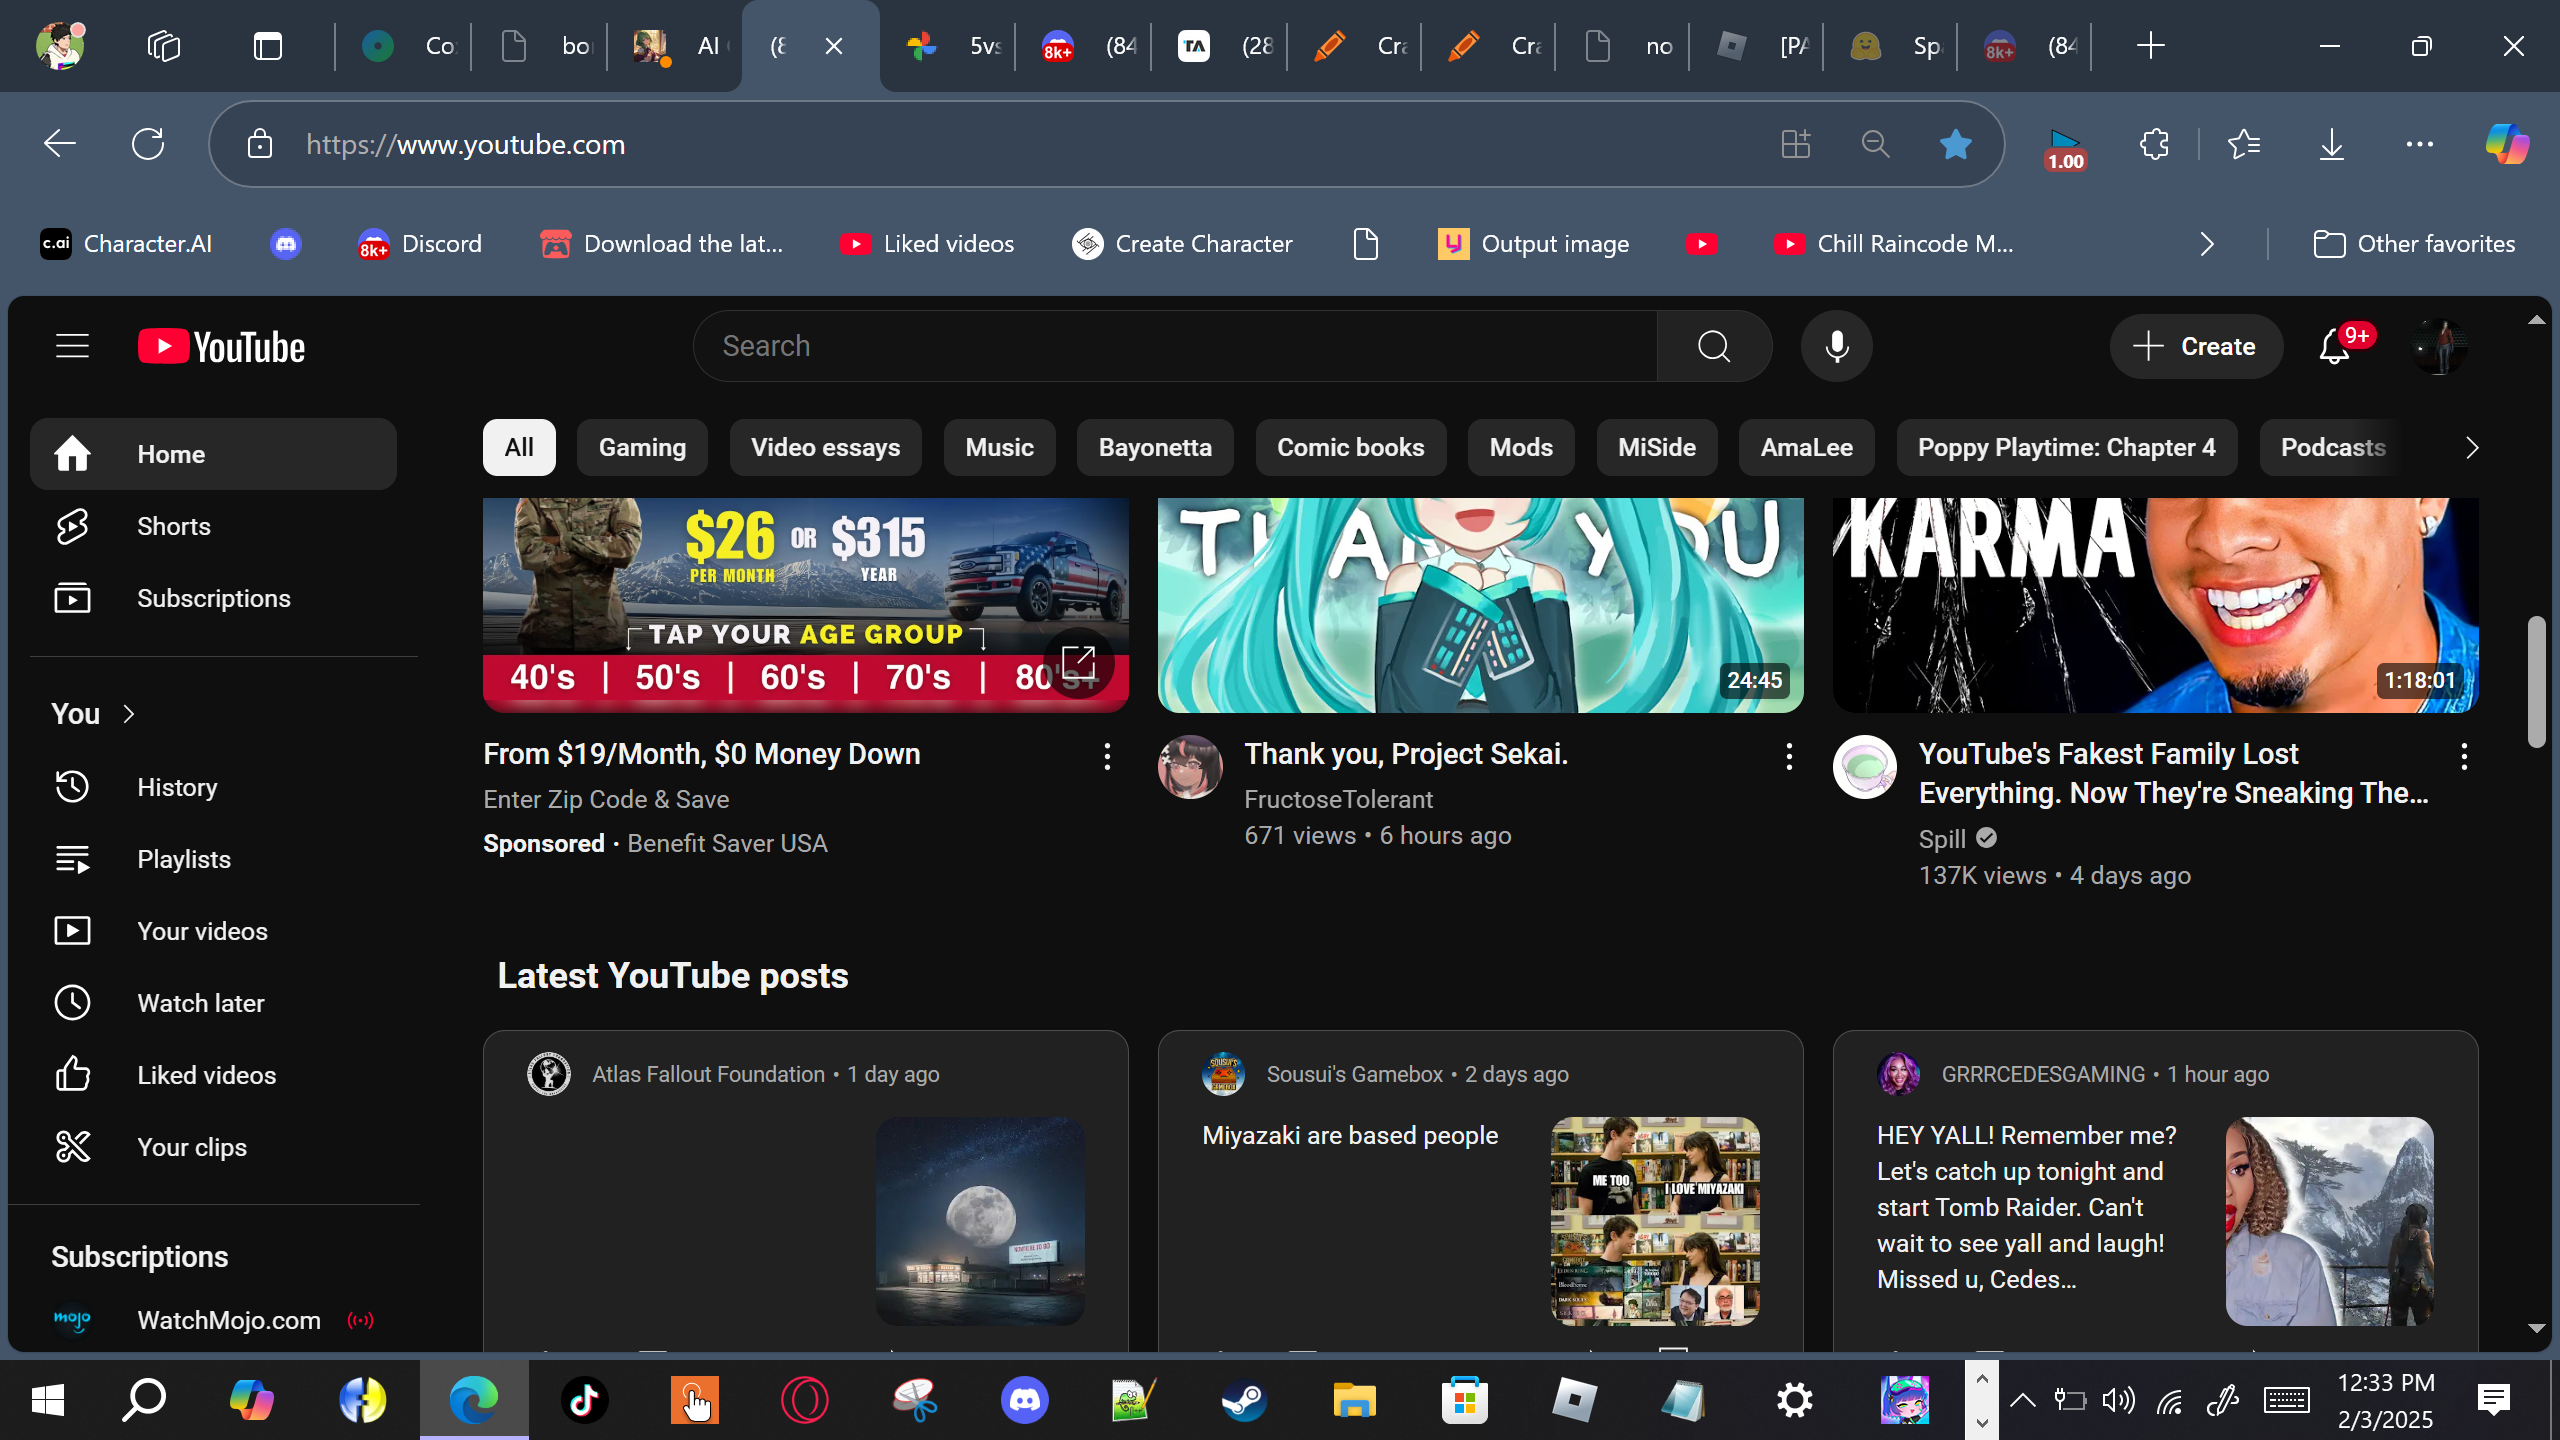Screen dimensions: 2560x1440
Task: Launch Steam from the taskbar
Action: click(x=1245, y=1400)
